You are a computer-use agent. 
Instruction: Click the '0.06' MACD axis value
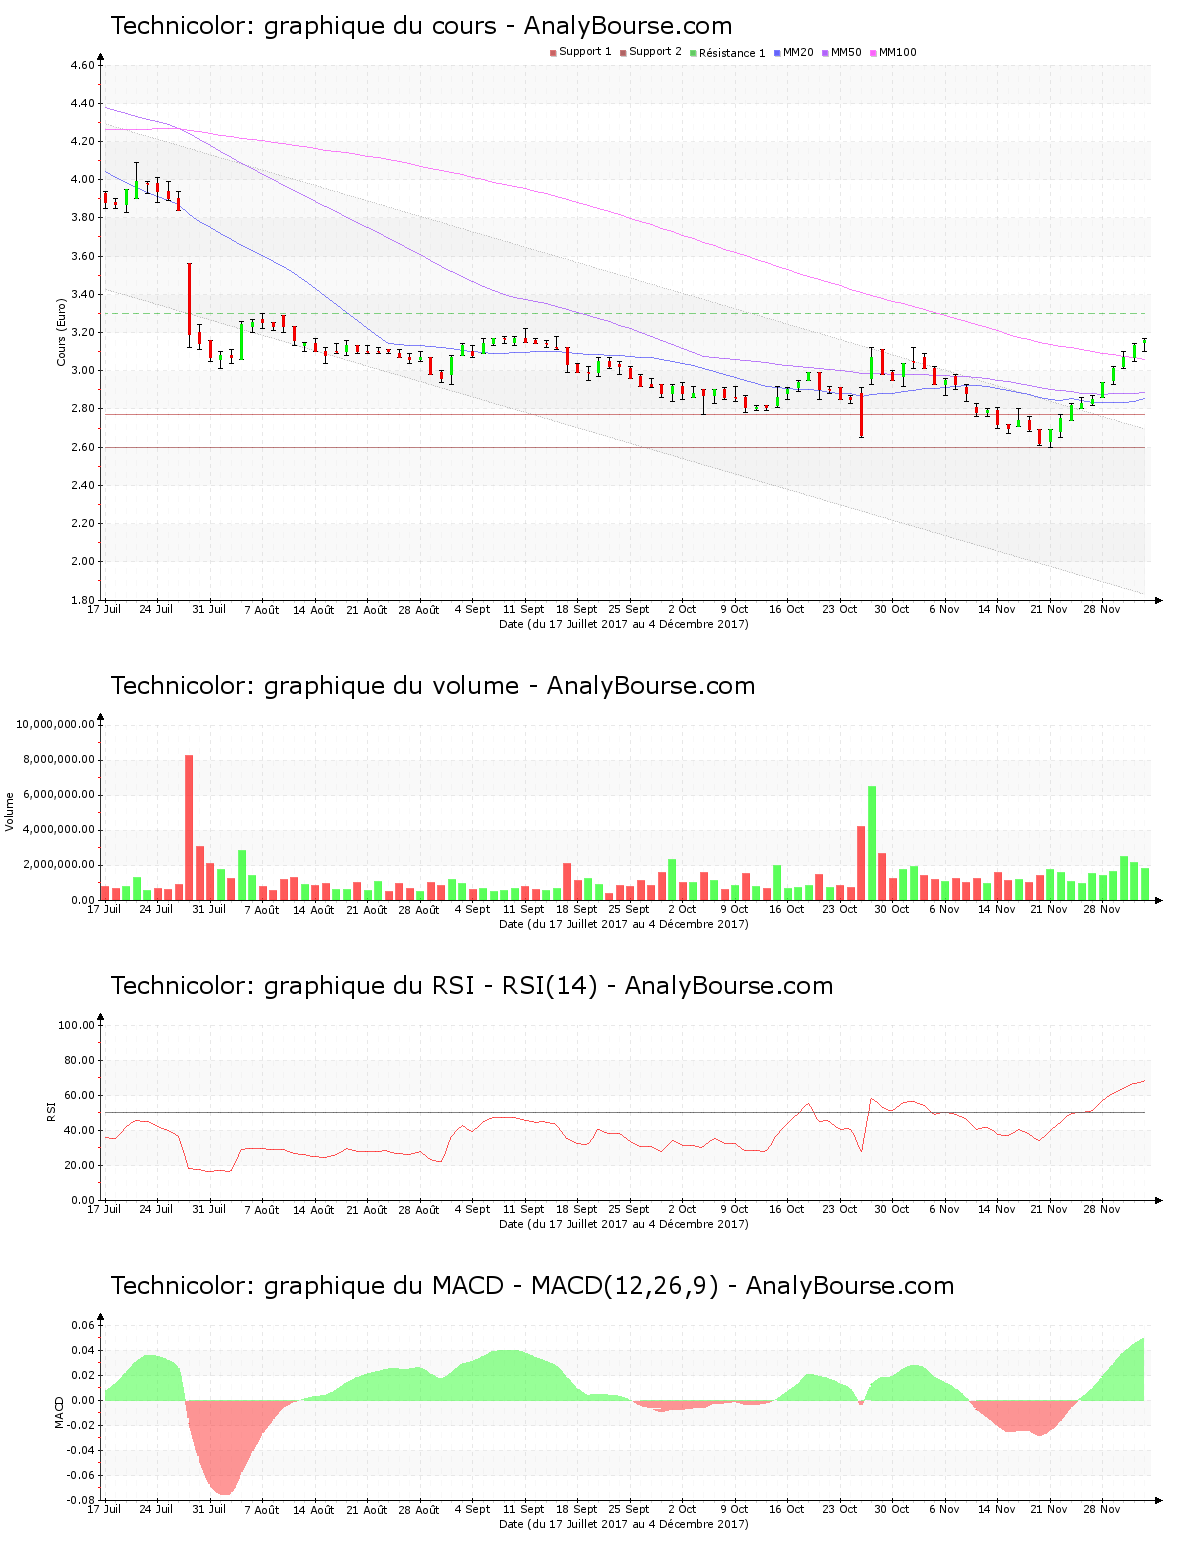coord(83,1325)
